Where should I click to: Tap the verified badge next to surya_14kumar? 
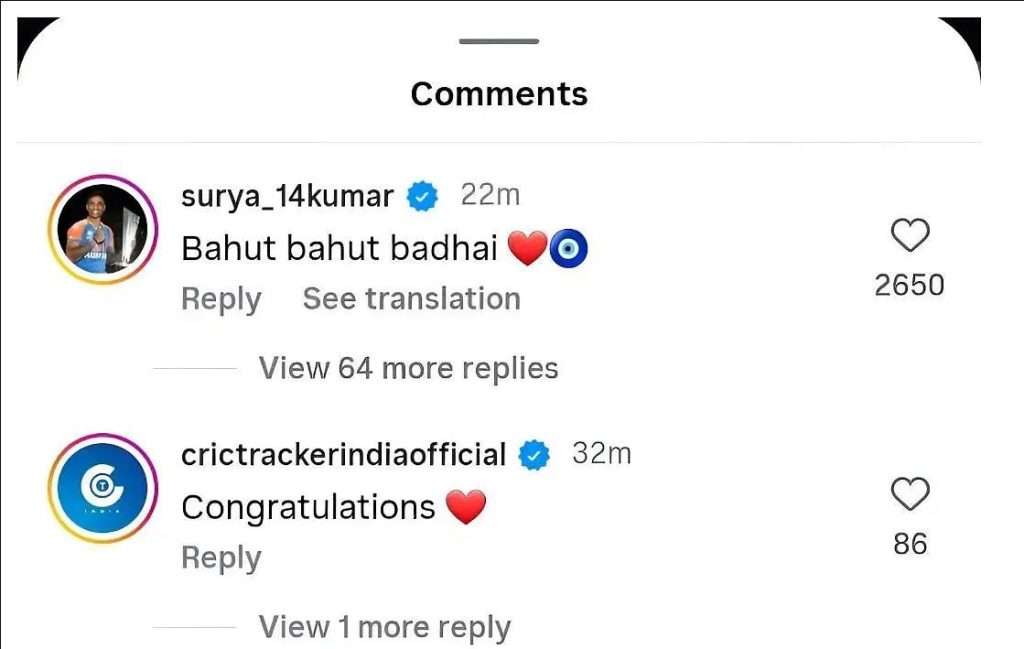[423, 196]
